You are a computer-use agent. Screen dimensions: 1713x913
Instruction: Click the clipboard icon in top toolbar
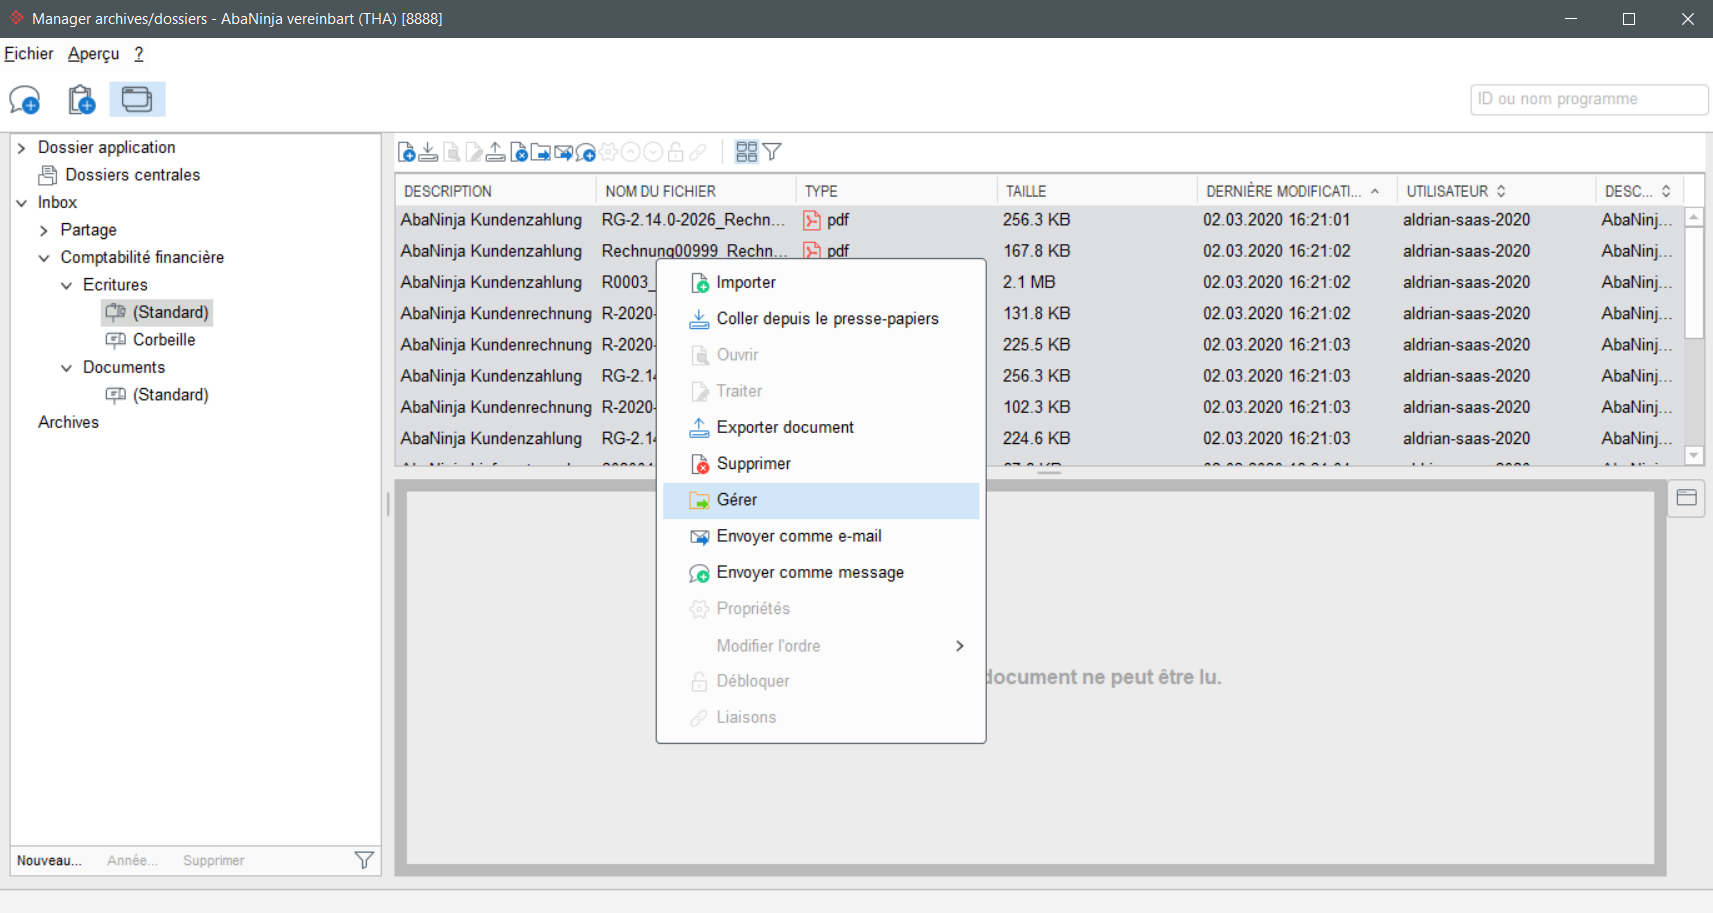coord(81,100)
